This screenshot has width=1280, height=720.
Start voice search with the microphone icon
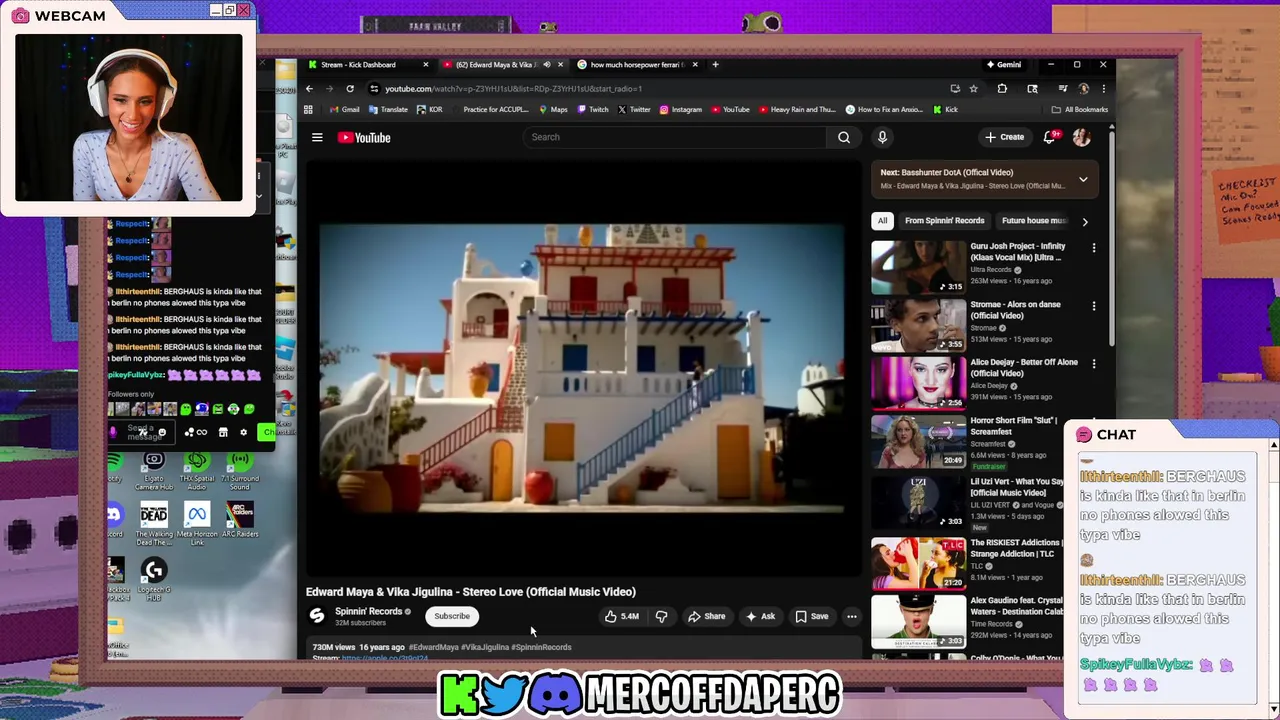(x=882, y=137)
